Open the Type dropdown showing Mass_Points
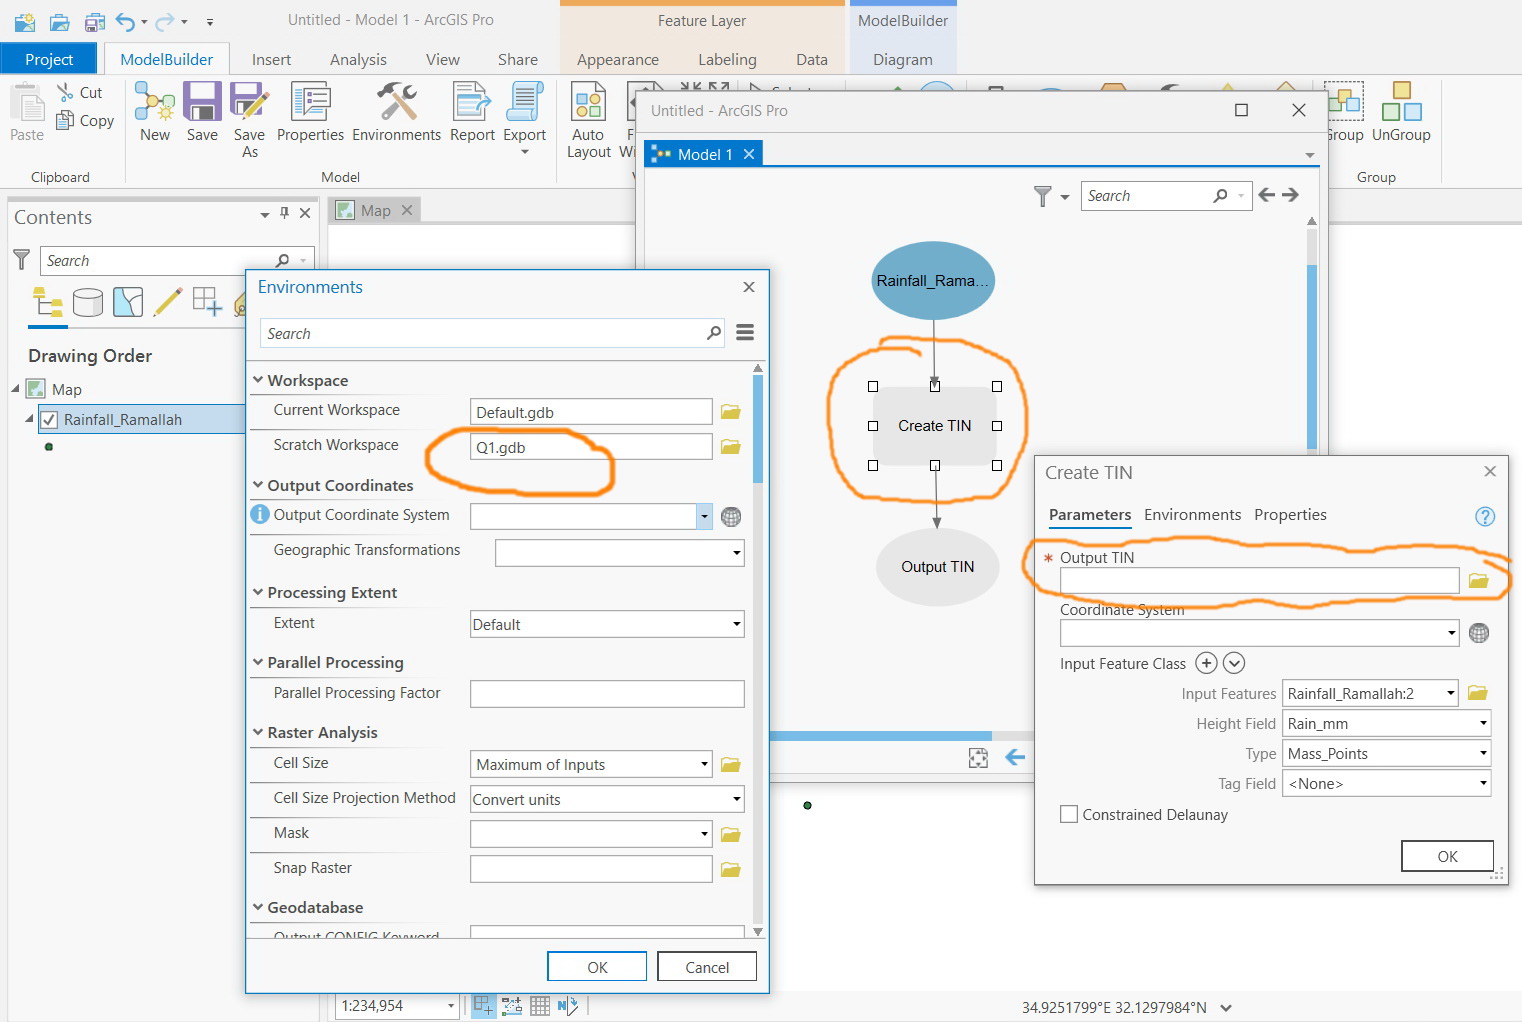 1483,753
